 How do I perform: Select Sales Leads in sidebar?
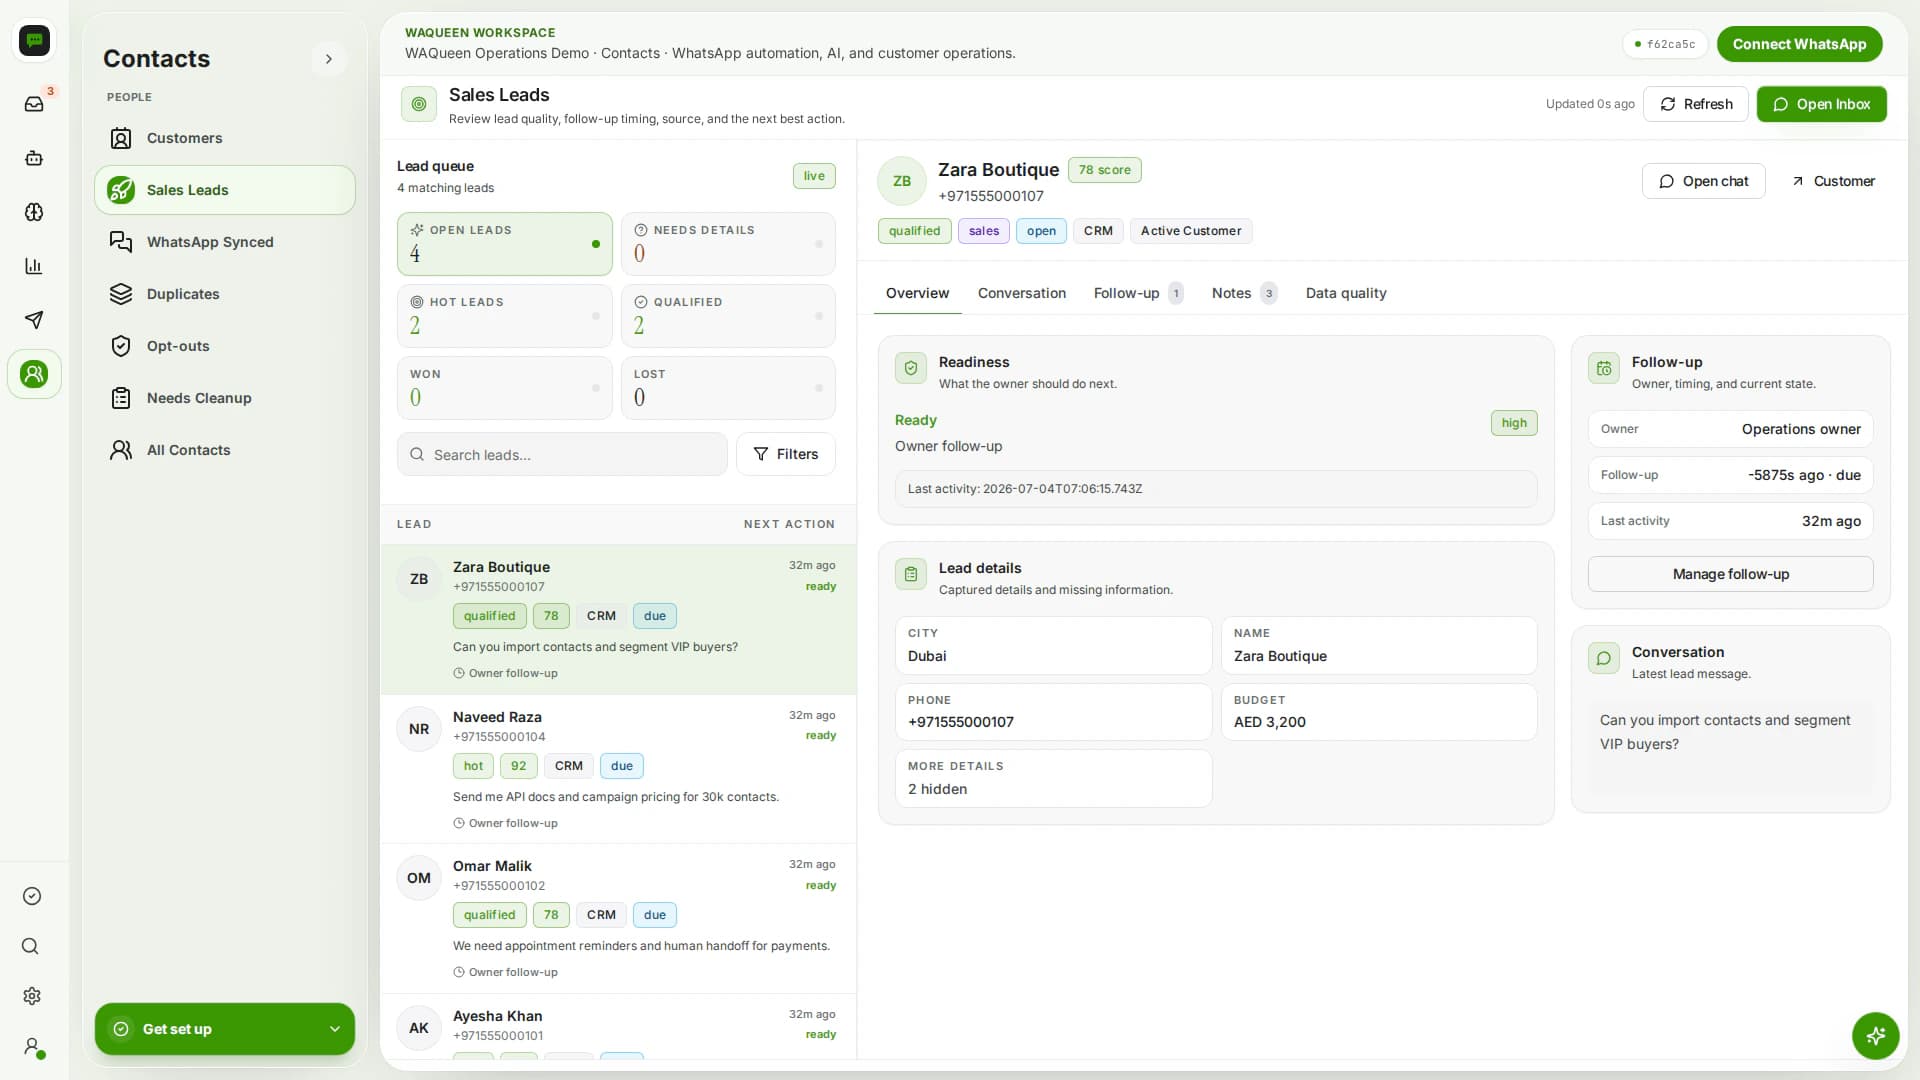(225, 190)
